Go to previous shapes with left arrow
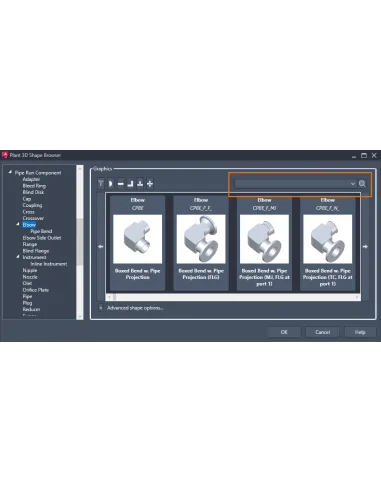 pos(101,247)
